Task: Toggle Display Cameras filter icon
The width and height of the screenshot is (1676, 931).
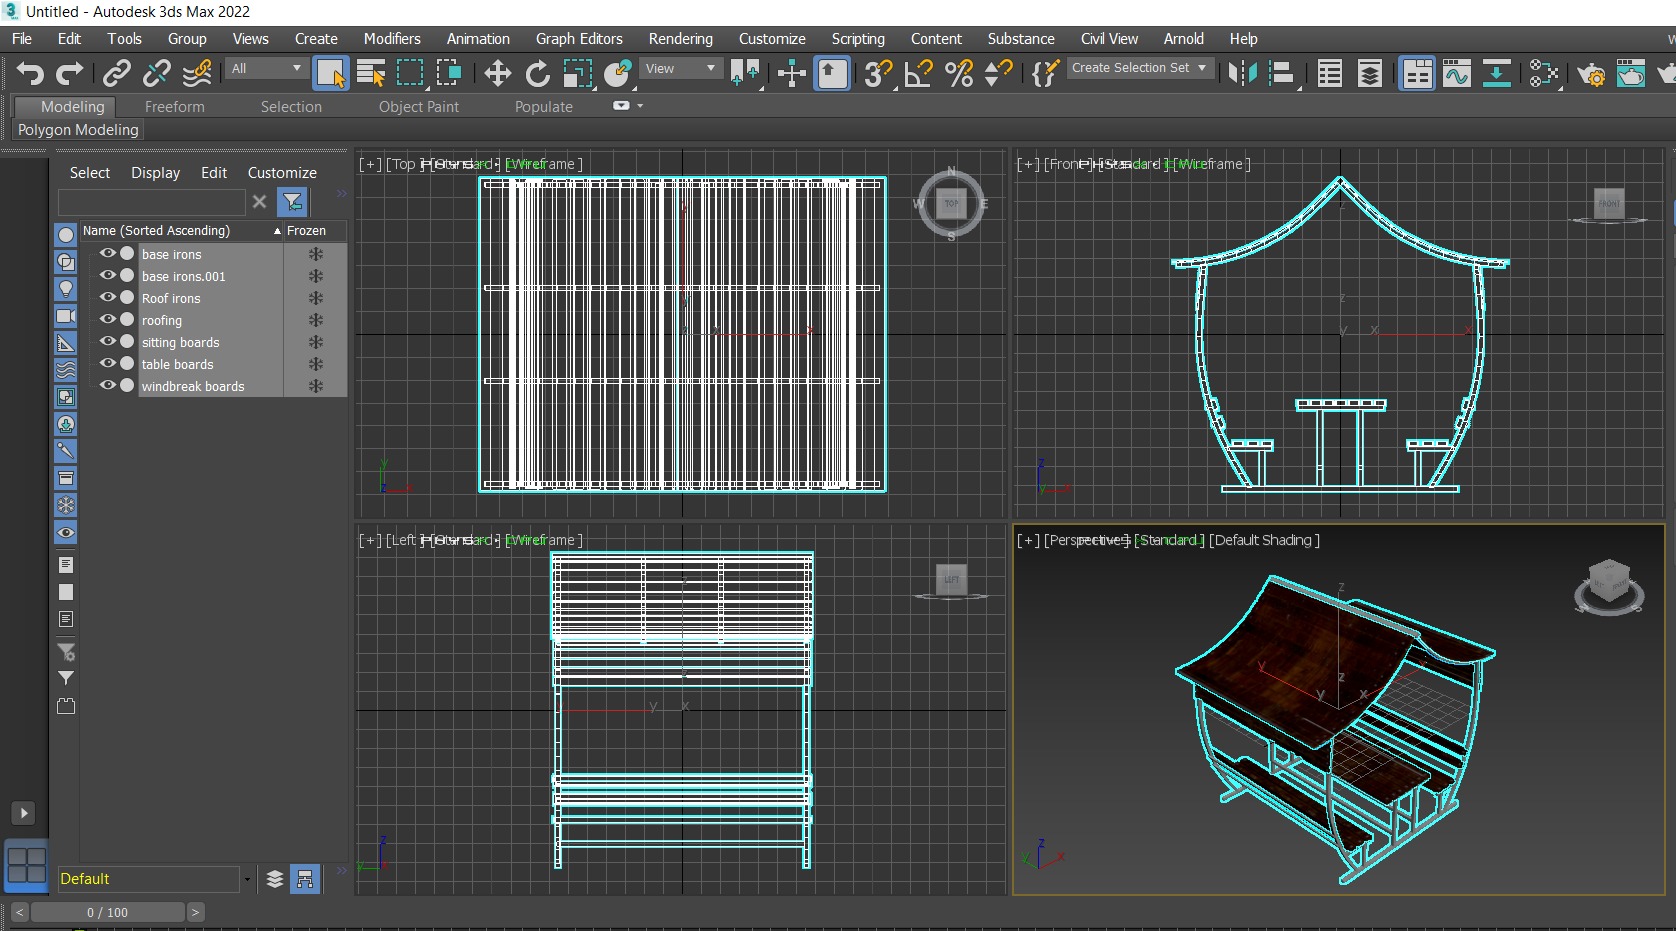Action: click(66, 315)
